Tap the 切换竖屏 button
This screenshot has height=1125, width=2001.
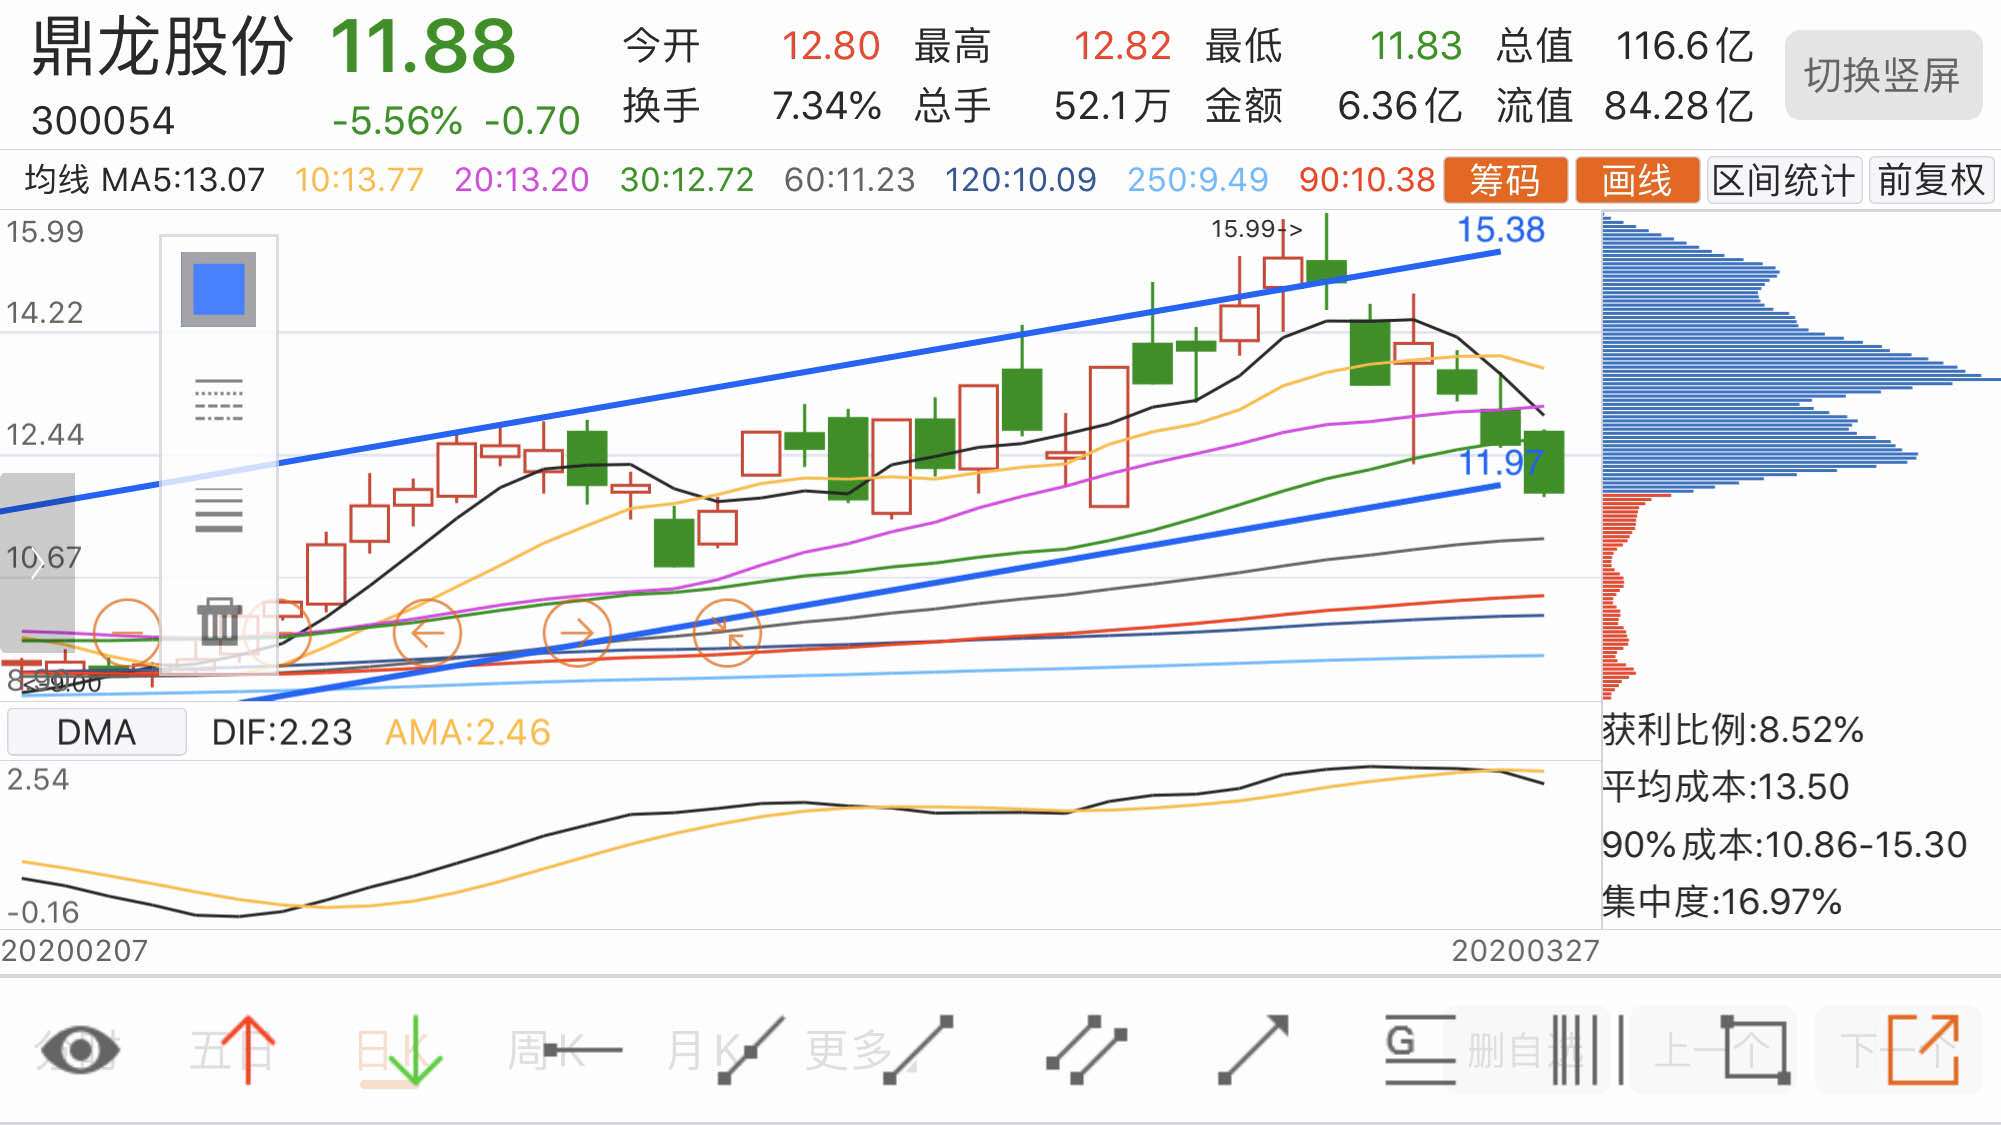click(1883, 75)
